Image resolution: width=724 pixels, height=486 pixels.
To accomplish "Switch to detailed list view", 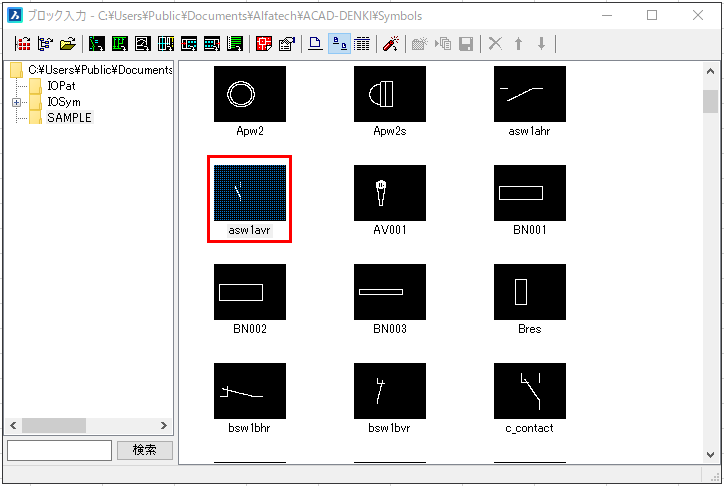I will [x=362, y=44].
